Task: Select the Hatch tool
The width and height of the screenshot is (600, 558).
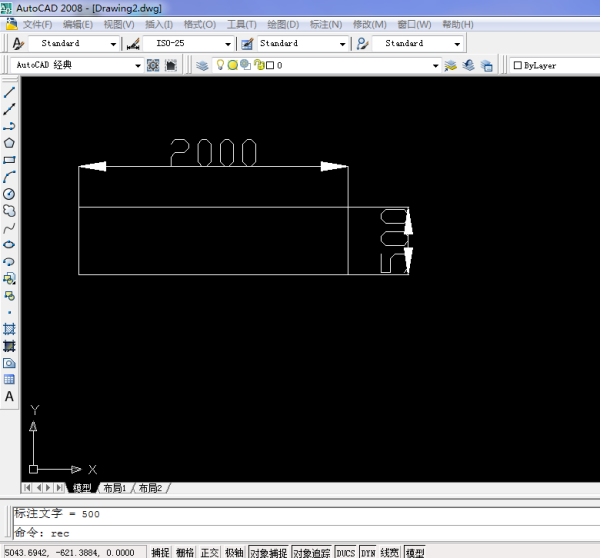Action: point(9,329)
